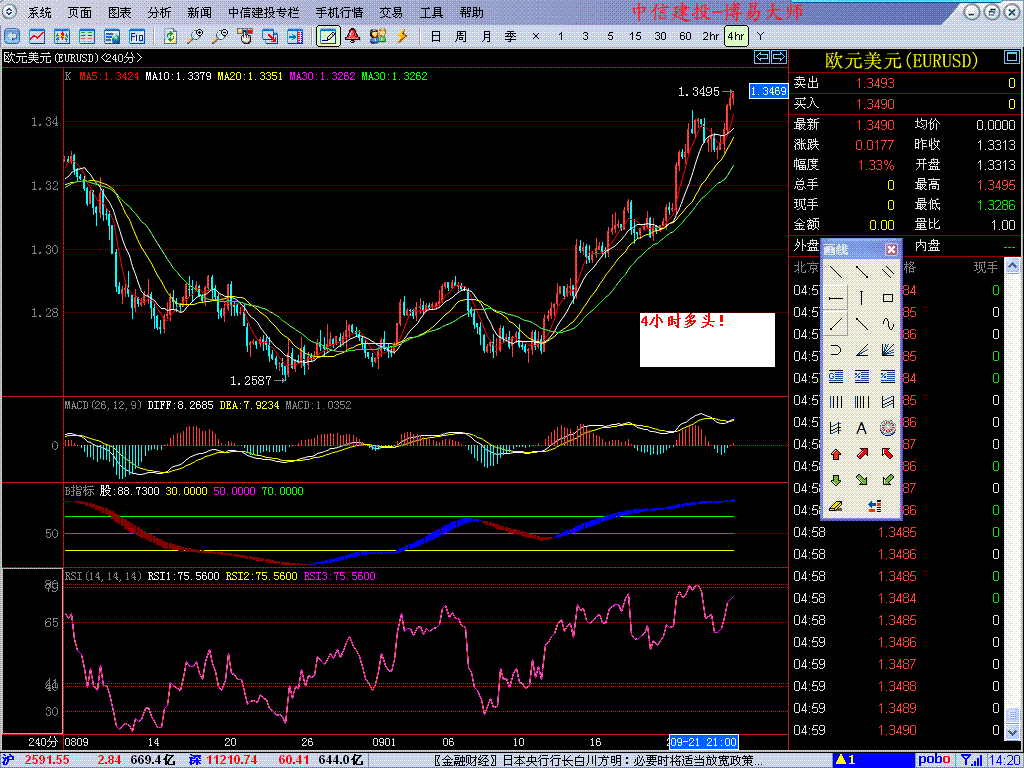
Task: Open the 工具 menu
Action: pos(431,13)
